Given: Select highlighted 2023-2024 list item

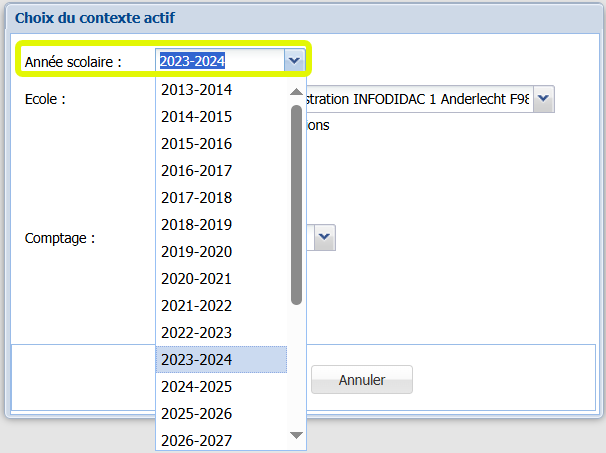Looking at the screenshot, I should click(x=197, y=359).
